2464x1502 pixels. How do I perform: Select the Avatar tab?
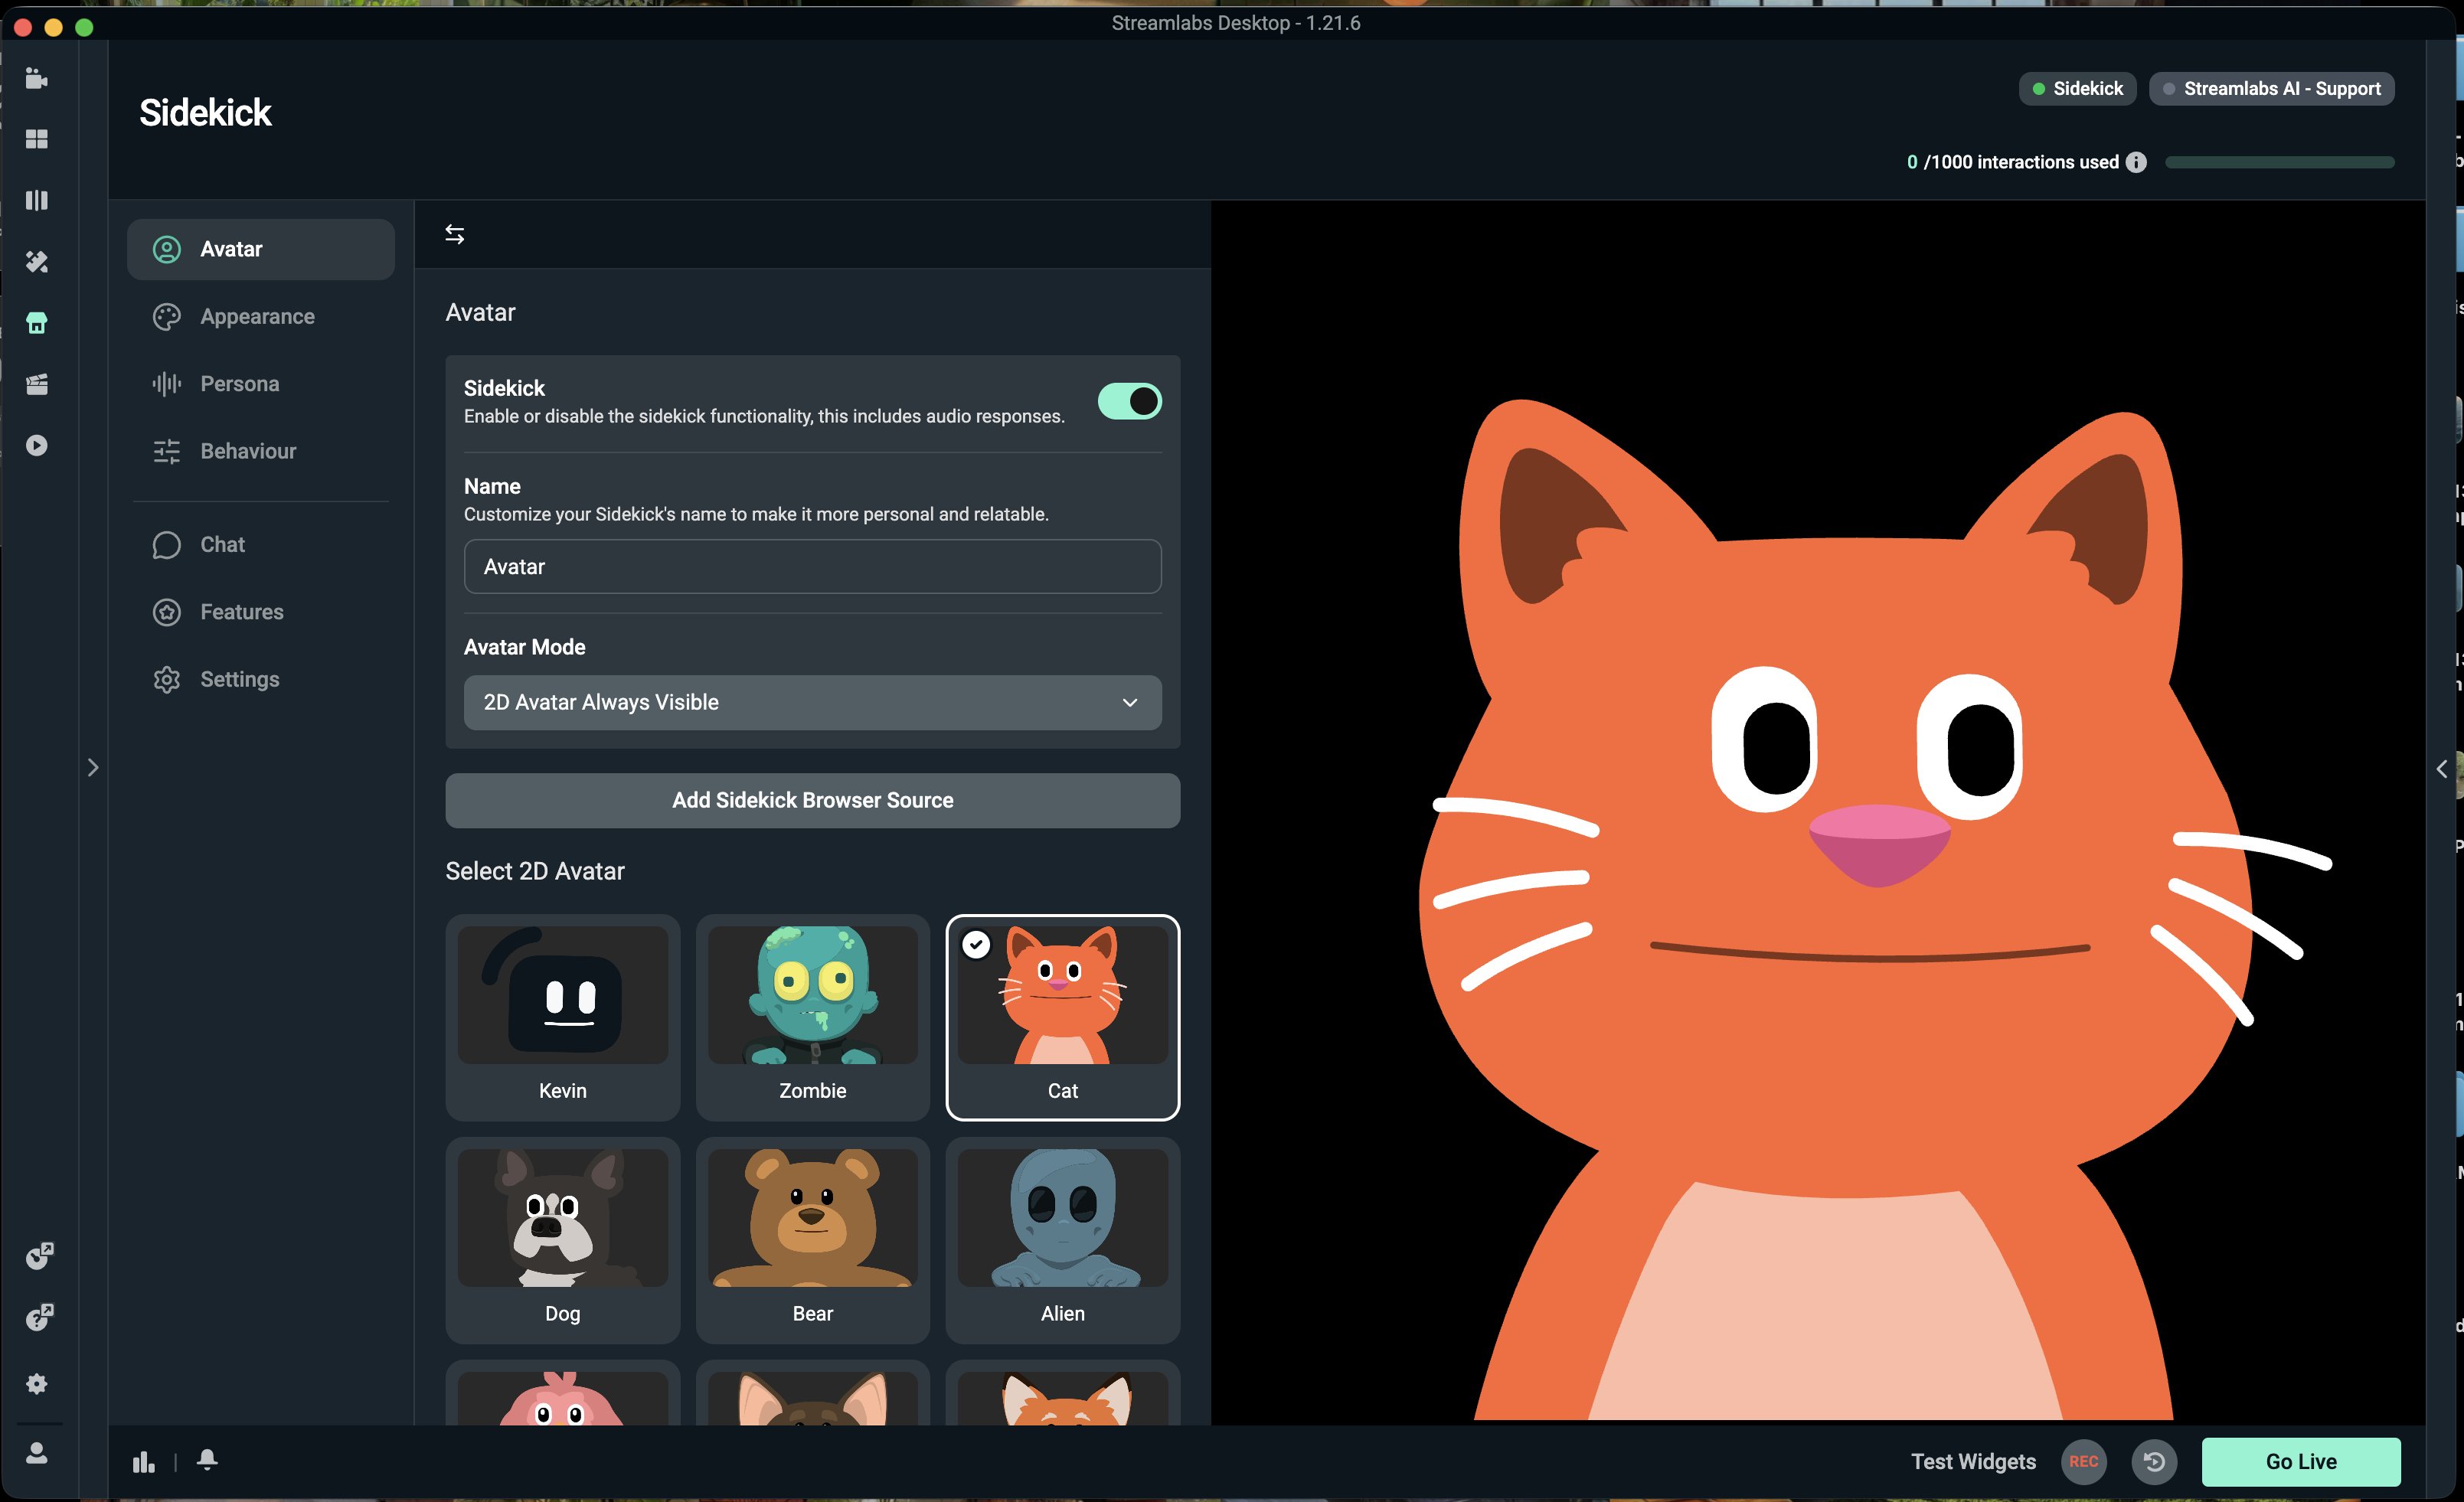261,249
